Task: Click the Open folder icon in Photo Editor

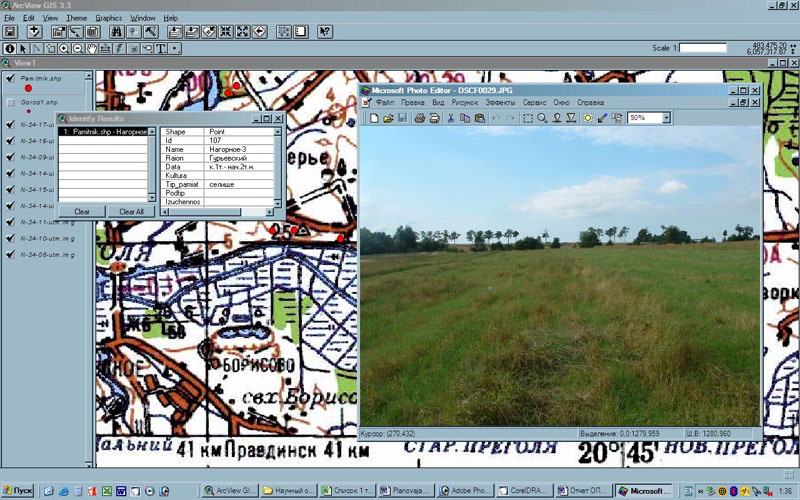Action: pos(387,118)
